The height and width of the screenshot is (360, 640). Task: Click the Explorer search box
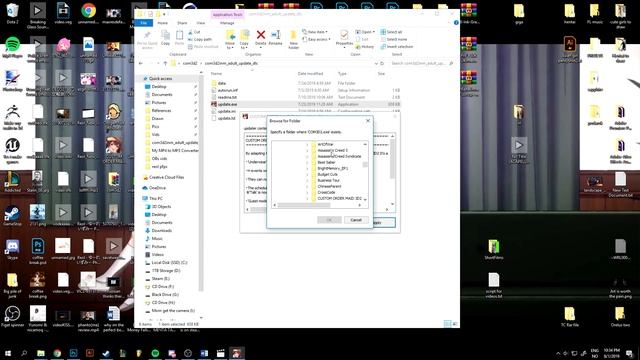[422, 63]
